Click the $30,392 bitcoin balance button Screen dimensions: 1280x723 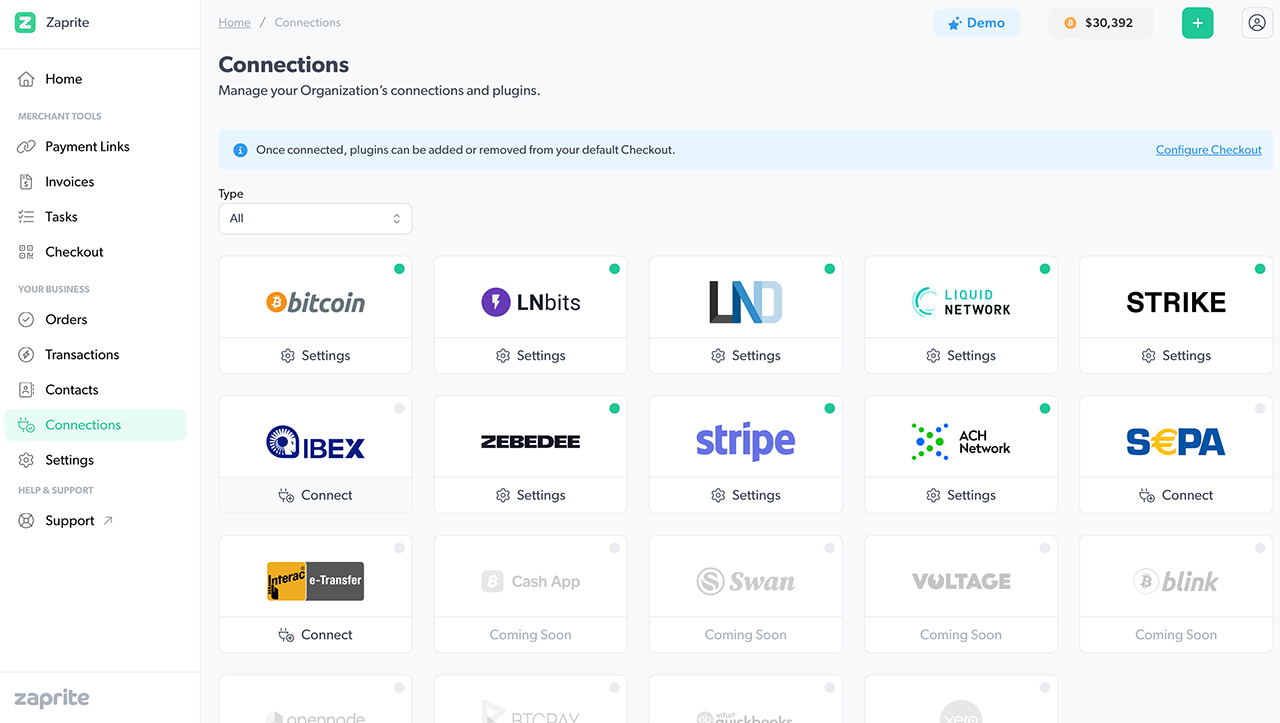[1100, 23]
